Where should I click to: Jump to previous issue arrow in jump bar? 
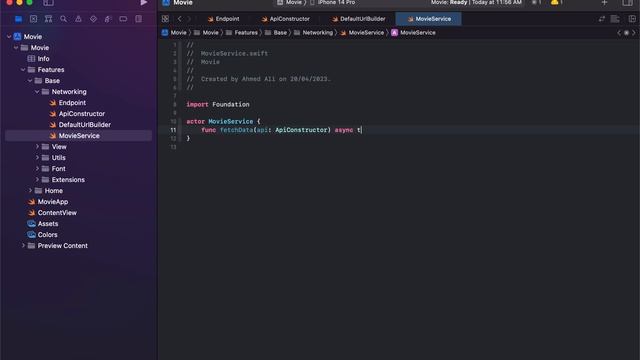pos(619,33)
